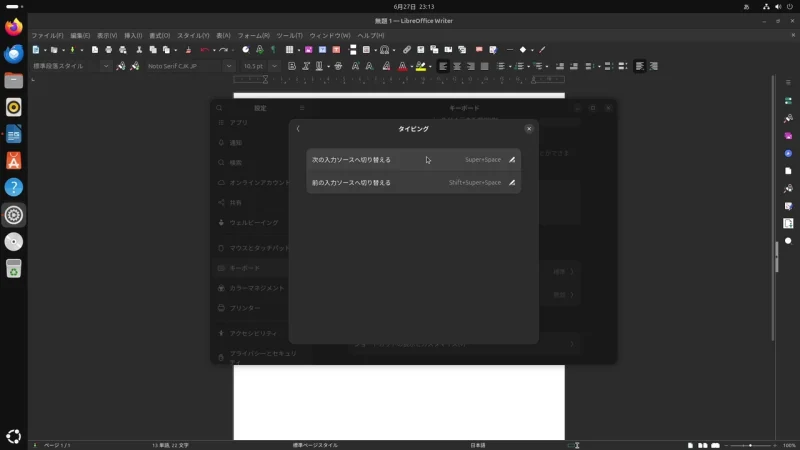Open the font name dropdown

pyautogui.click(x=229, y=66)
